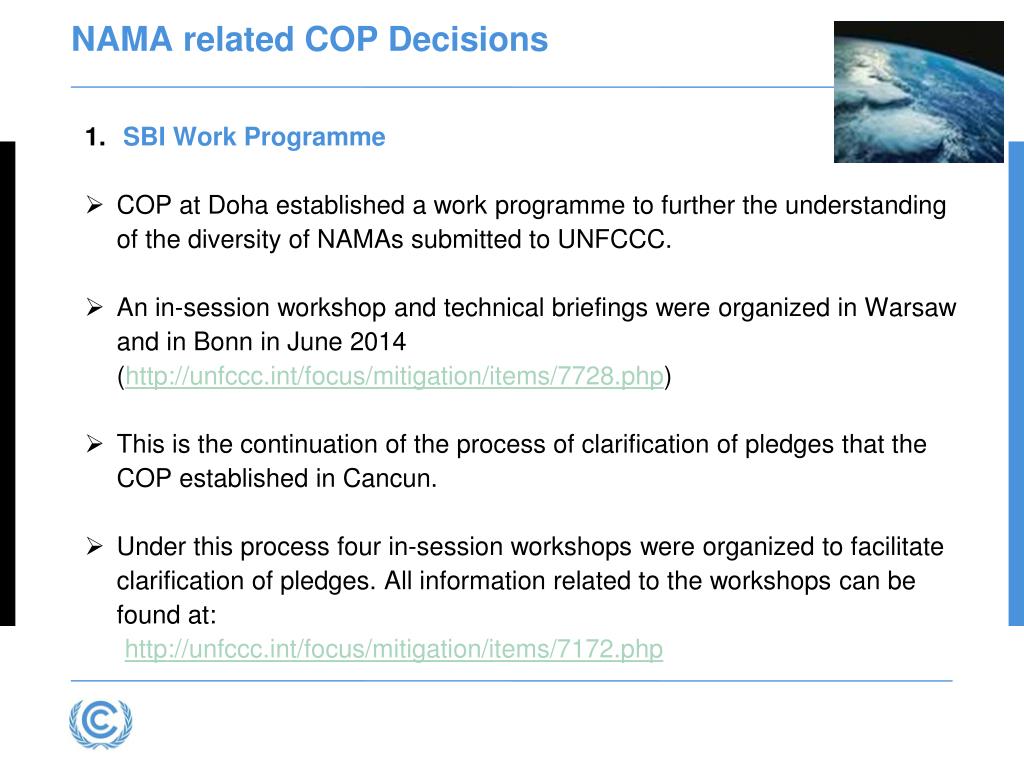Click the arrow bullet before COP at Doha

94,205
